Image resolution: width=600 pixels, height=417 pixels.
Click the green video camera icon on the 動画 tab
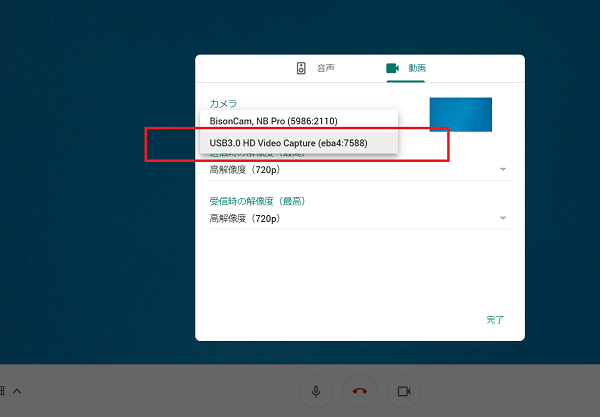point(393,68)
